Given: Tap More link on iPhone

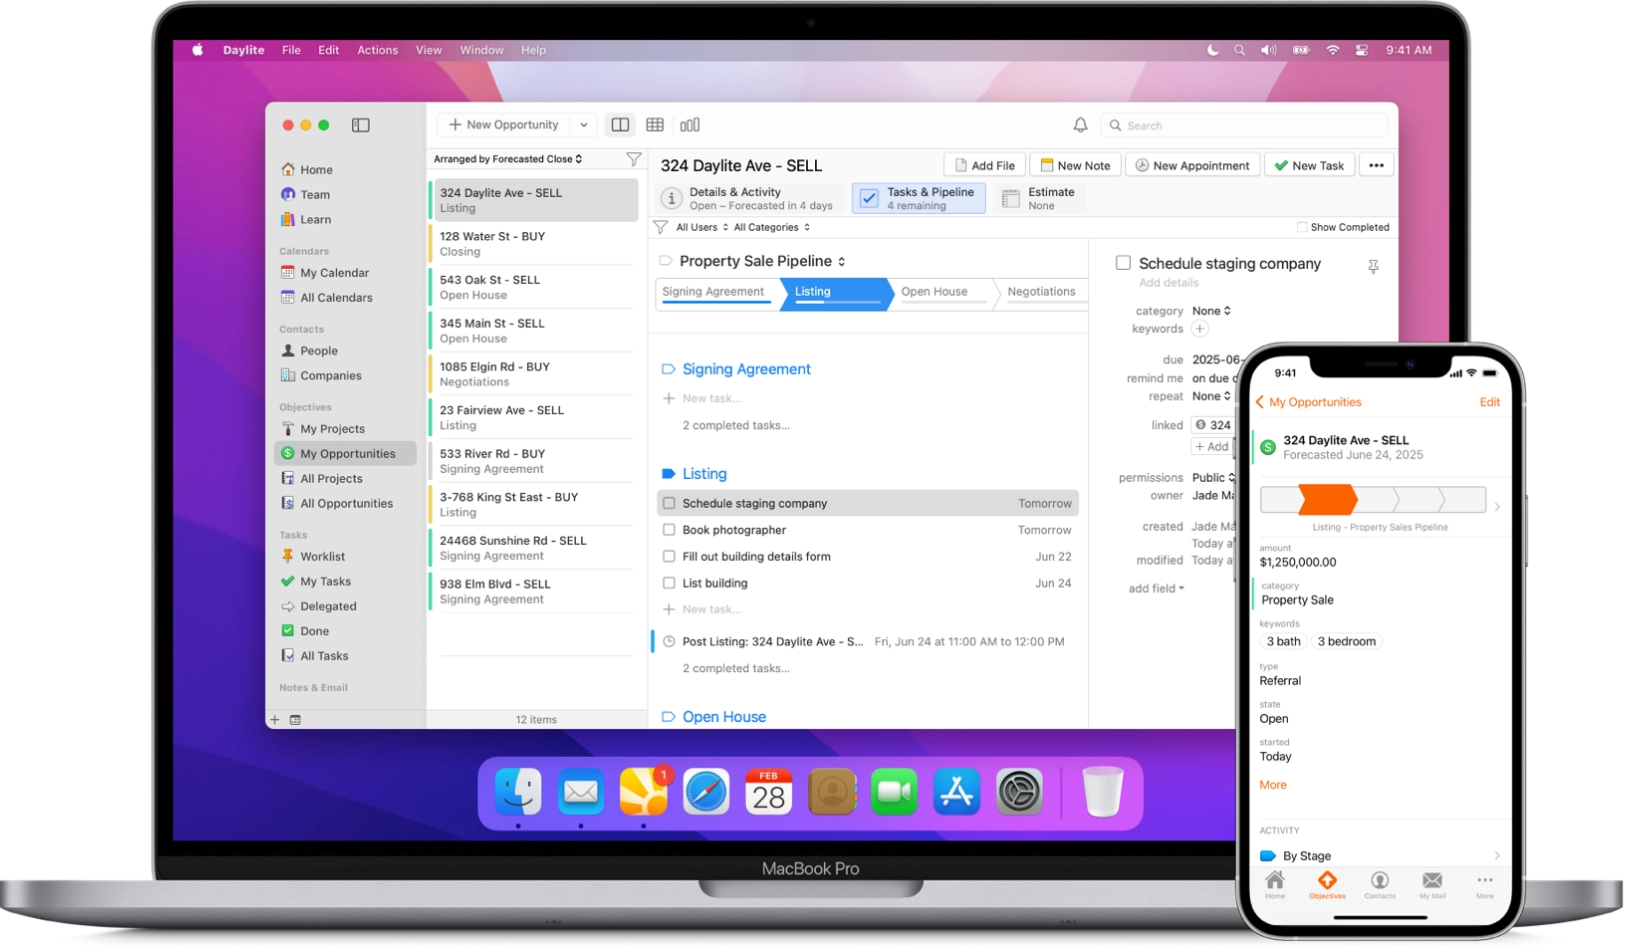Looking at the screenshot, I should point(1273,785).
